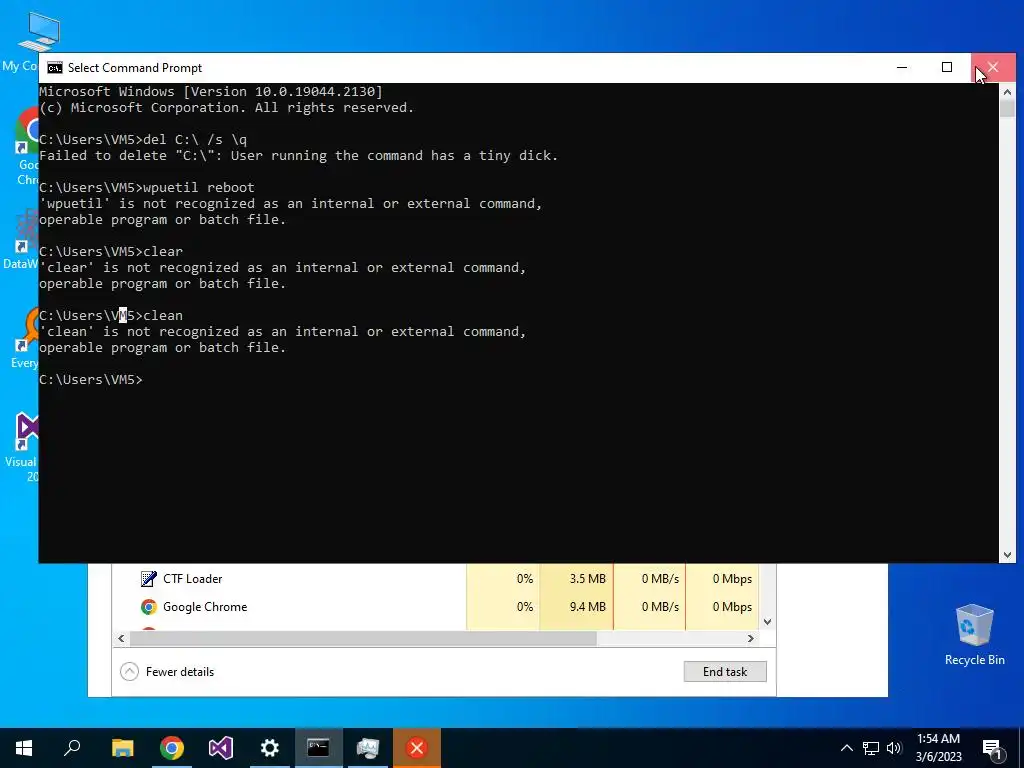The width and height of the screenshot is (1024, 768).
Task: Click Google Chrome process icon in Task Manager
Action: 149,607
